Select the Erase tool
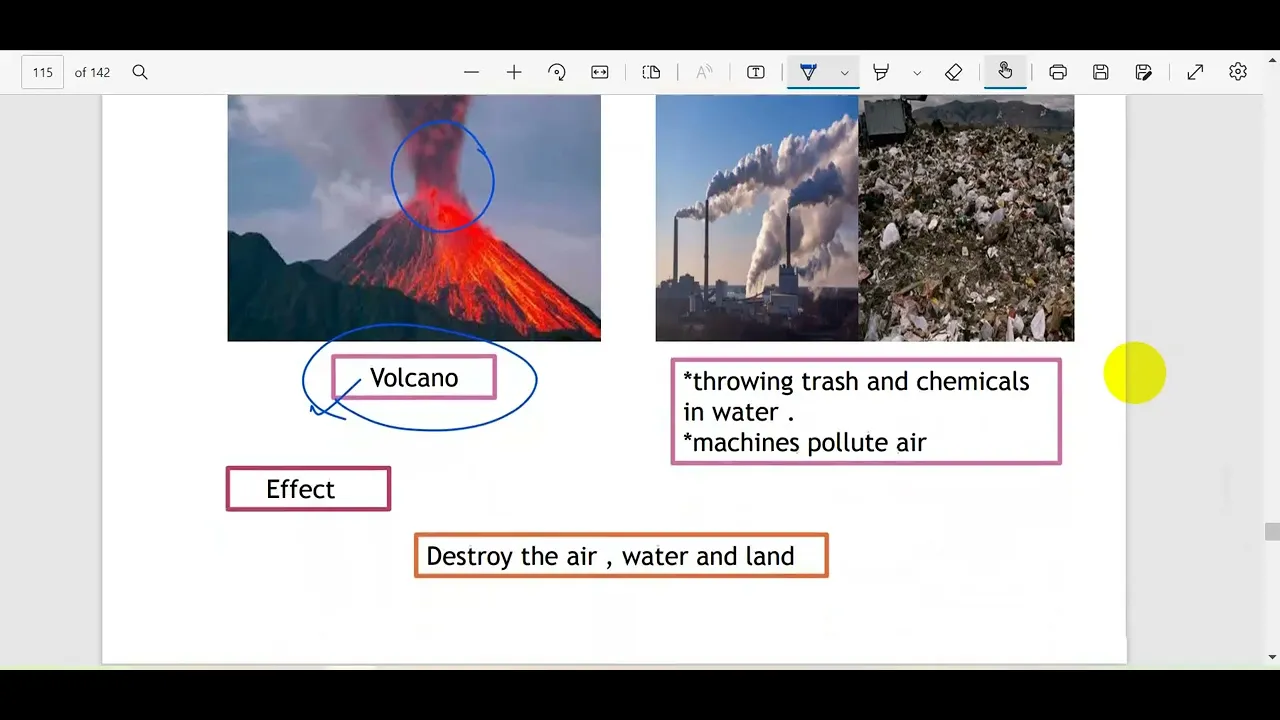This screenshot has width=1280, height=720. pyautogui.click(x=953, y=72)
